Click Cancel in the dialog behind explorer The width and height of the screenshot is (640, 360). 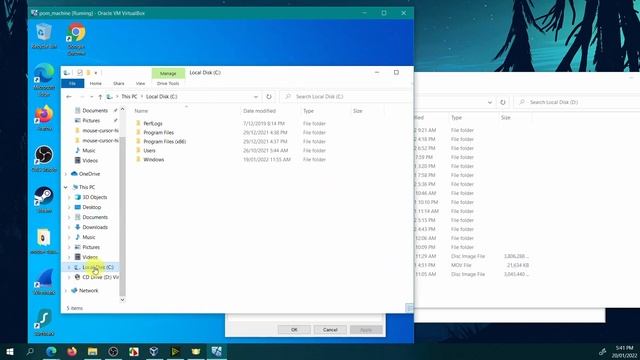(x=330, y=329)
